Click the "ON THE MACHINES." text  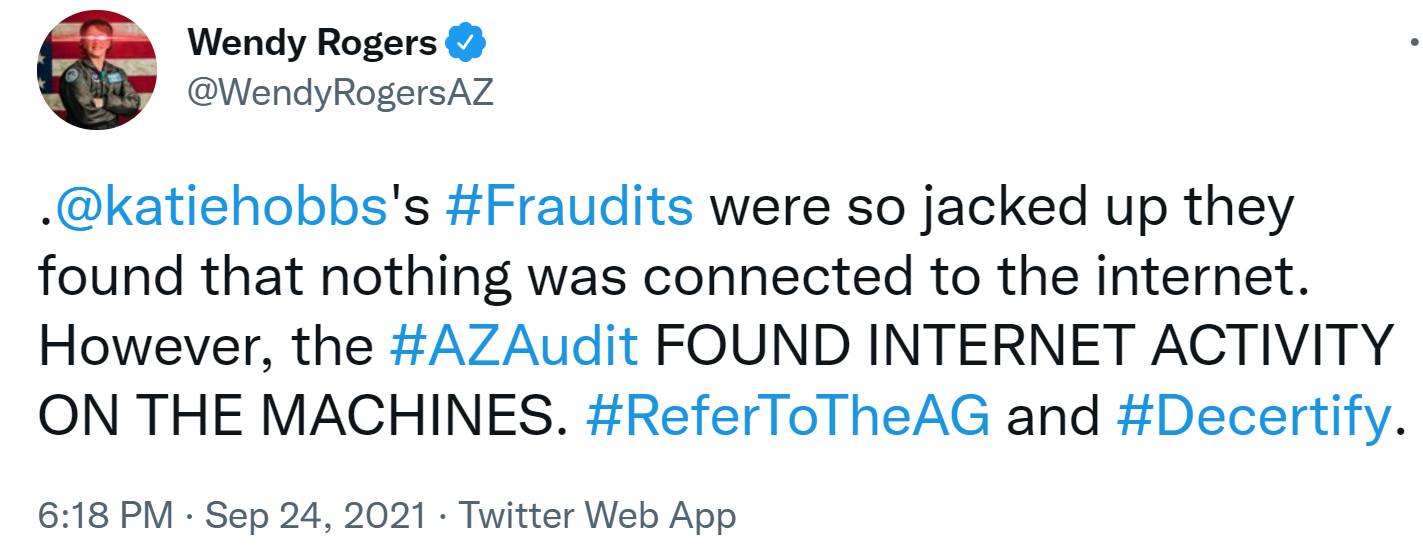(296, 415)
